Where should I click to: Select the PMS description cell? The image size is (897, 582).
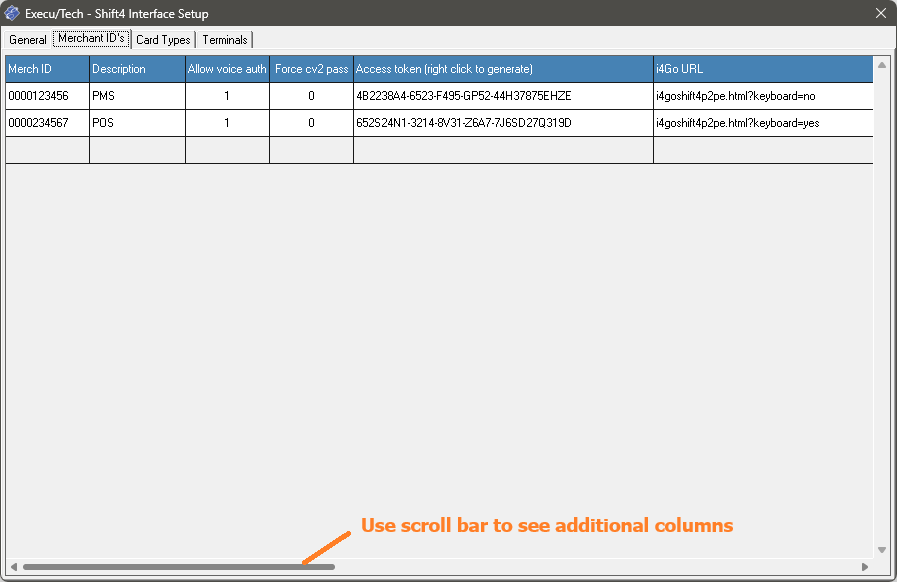pos(137,96)
